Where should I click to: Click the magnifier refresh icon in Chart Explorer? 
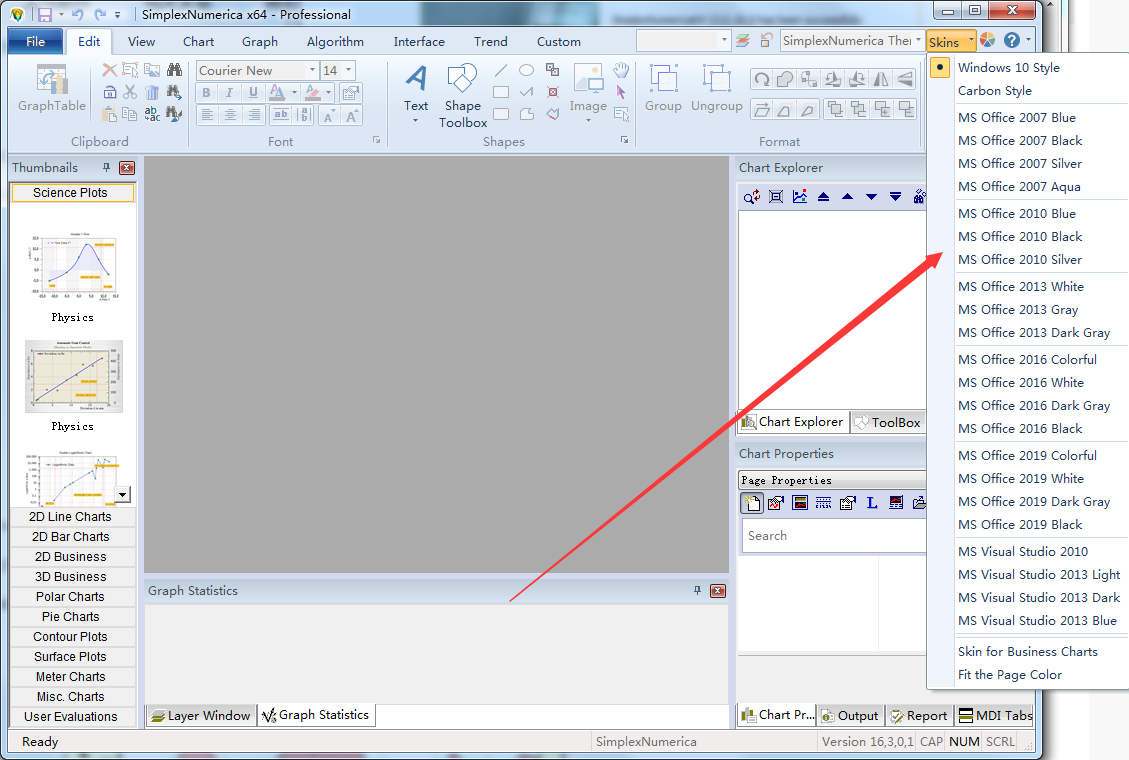click(x=752, y=196)
